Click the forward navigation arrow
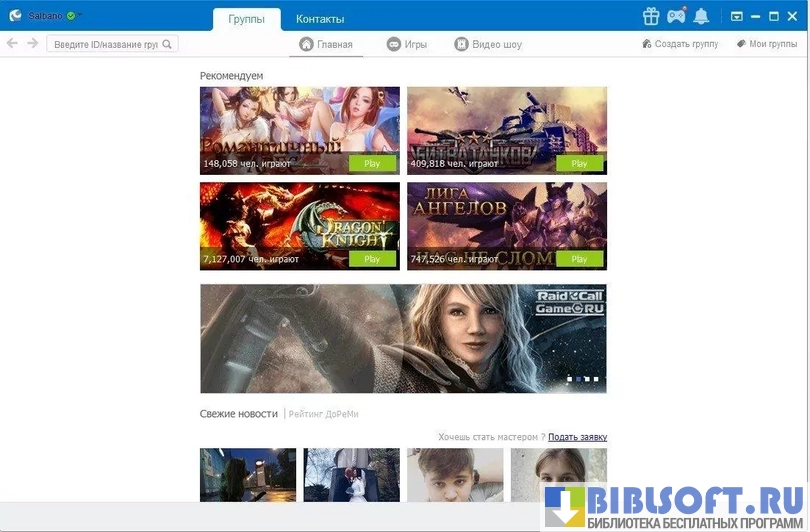810x532 pixels. (33, 44)
